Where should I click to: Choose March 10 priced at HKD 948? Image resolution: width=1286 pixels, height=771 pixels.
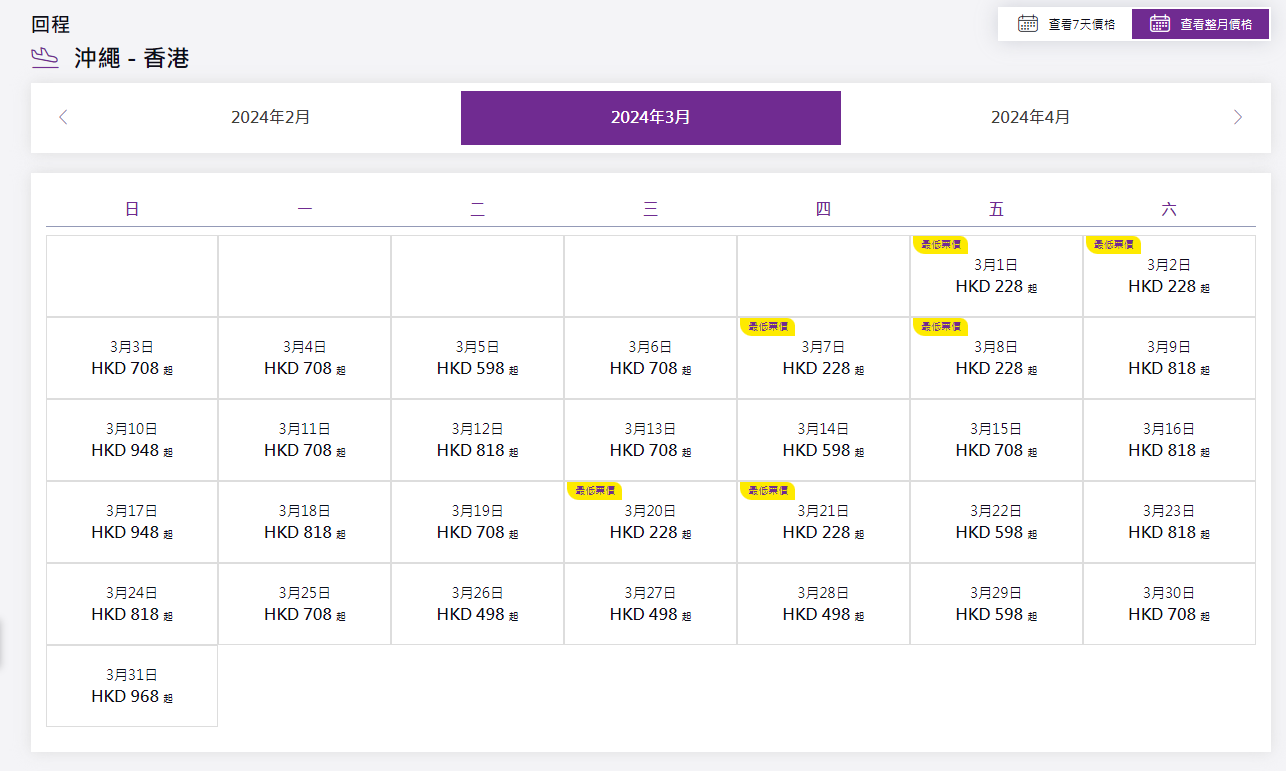[132, 440]
